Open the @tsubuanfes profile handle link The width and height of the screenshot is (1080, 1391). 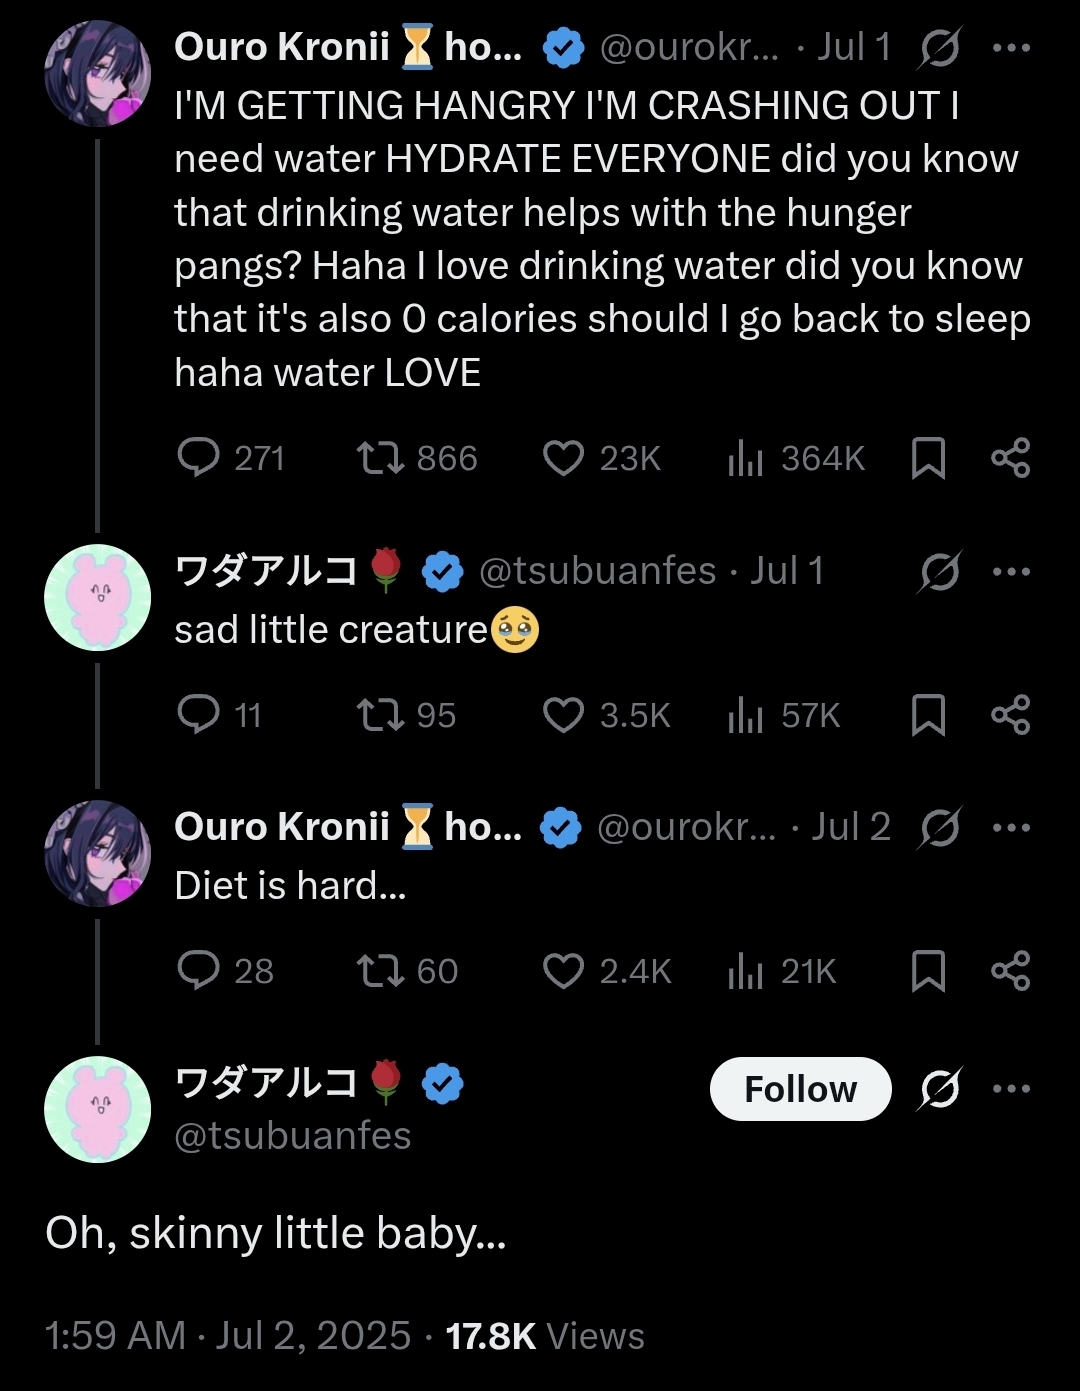(x=293, y=1136)
